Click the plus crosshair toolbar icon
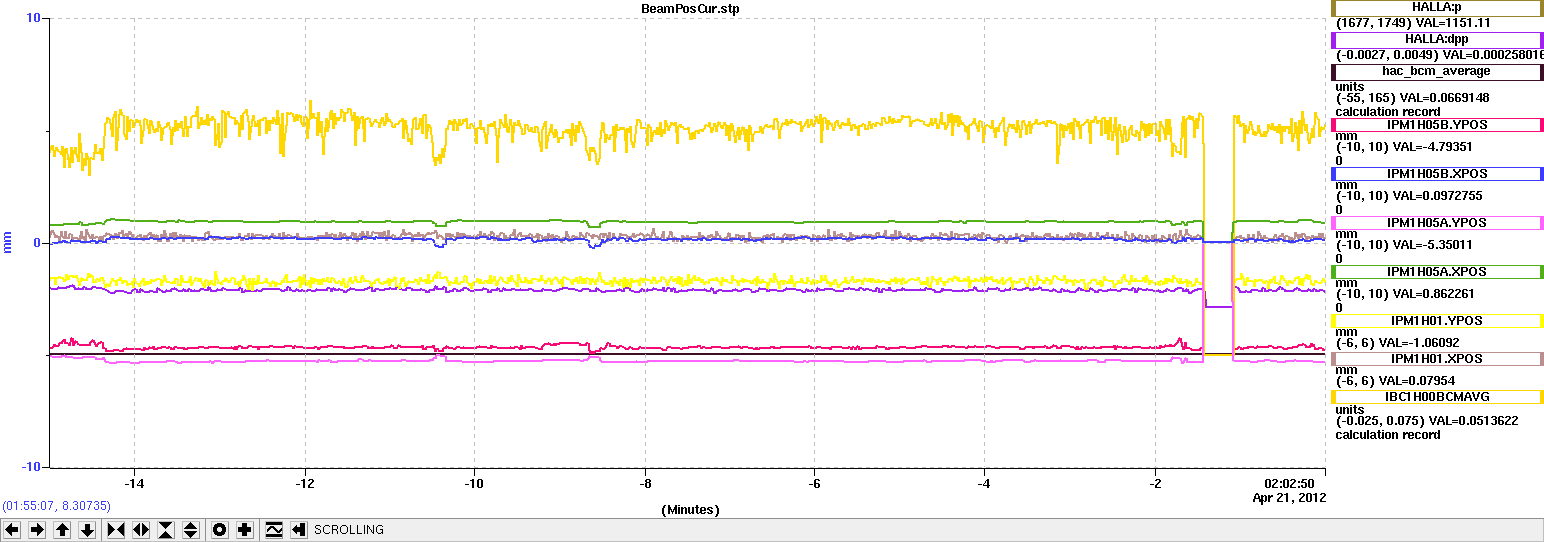The image size is (1544, 542). pos(244,530)
